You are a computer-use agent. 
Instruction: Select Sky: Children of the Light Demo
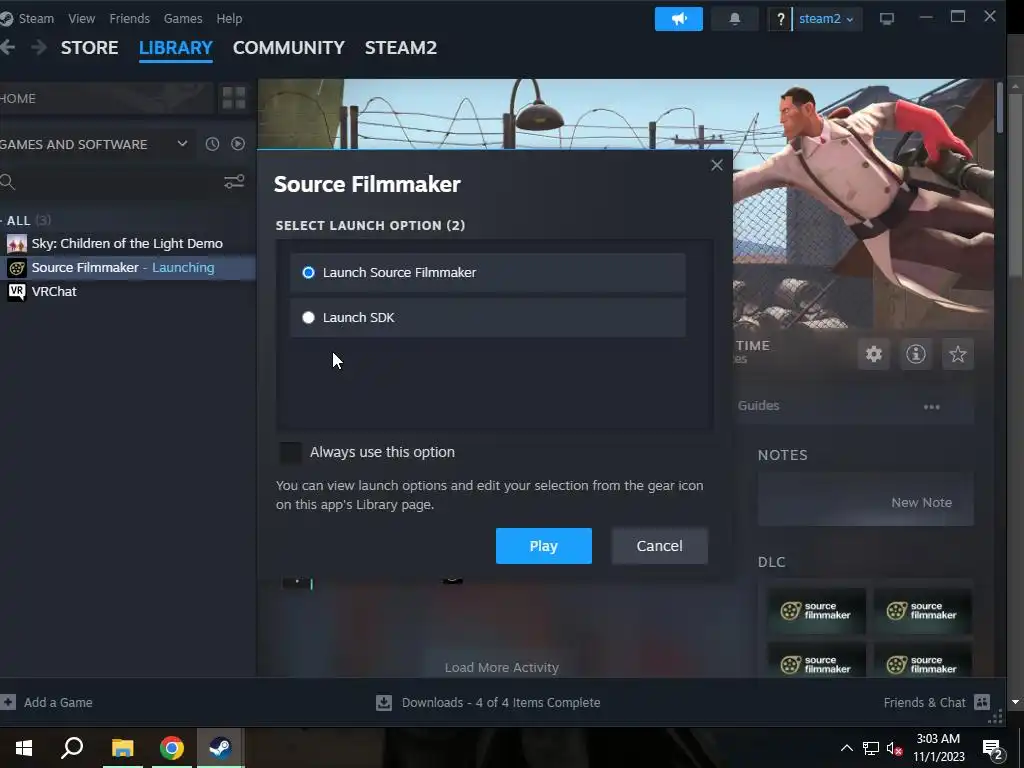coord(127,244)
